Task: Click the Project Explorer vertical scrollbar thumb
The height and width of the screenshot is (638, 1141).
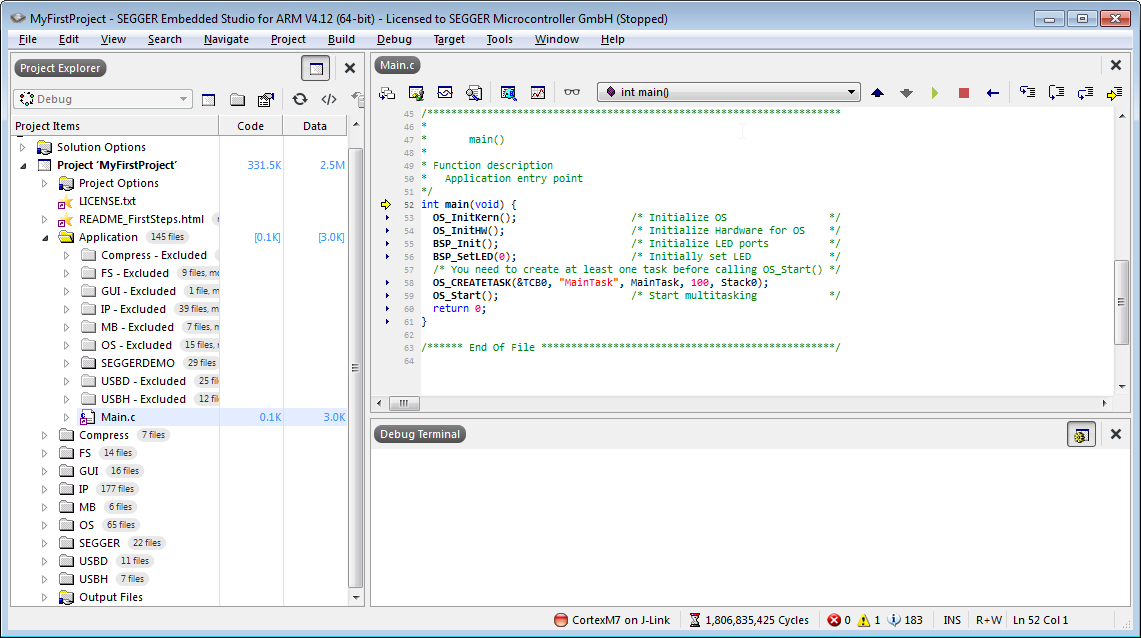Action: 355,367
